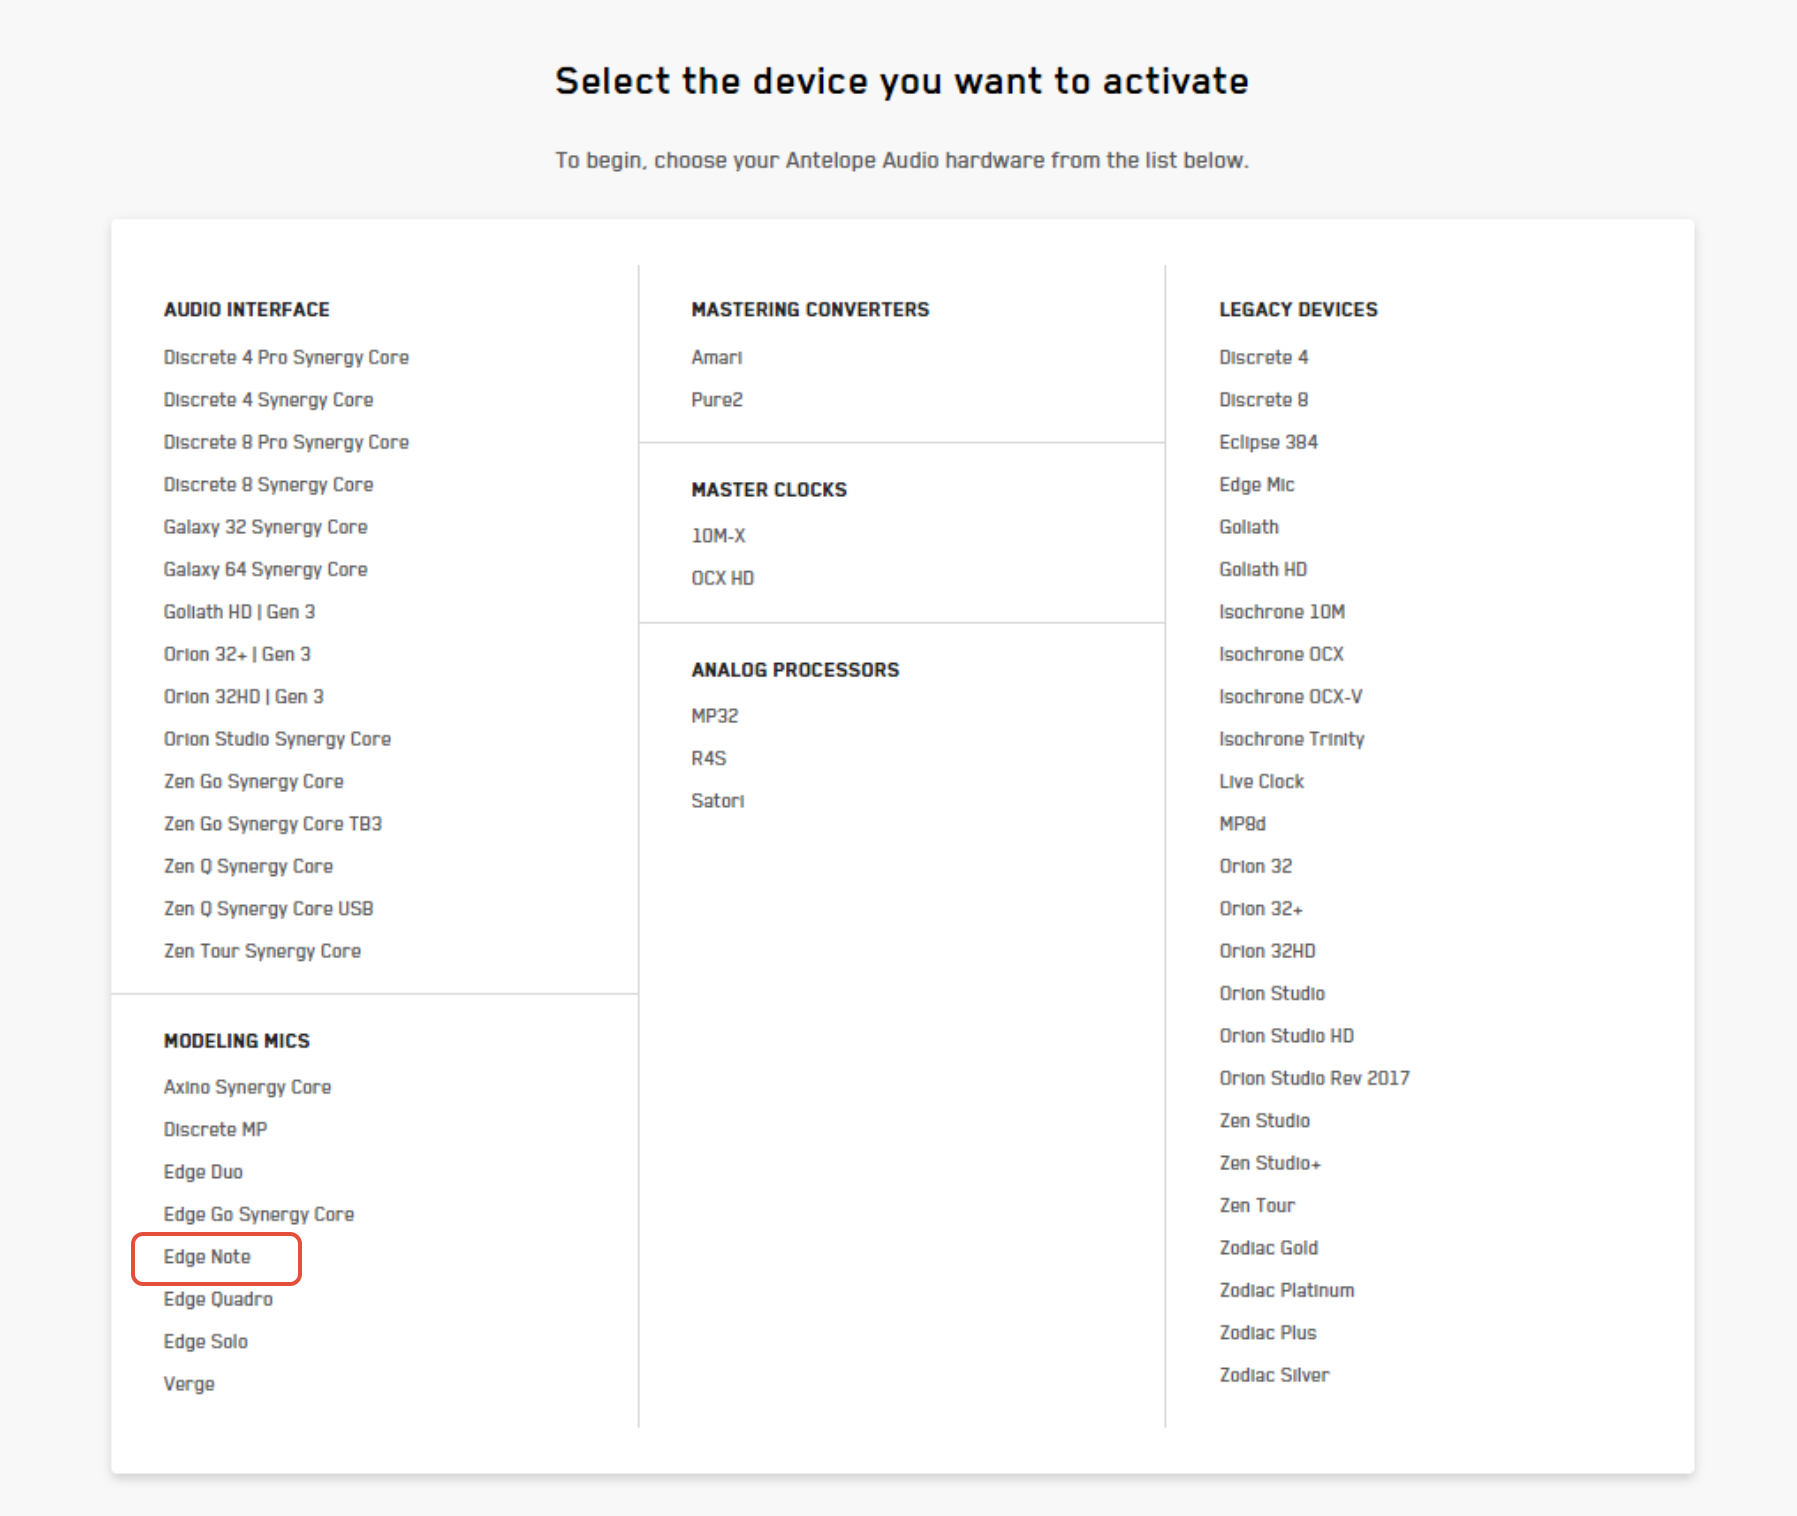Screen dimensions: 1797x1516
Task: Choose Galaxy 32 Synergy Core
Action: point(265,527)
